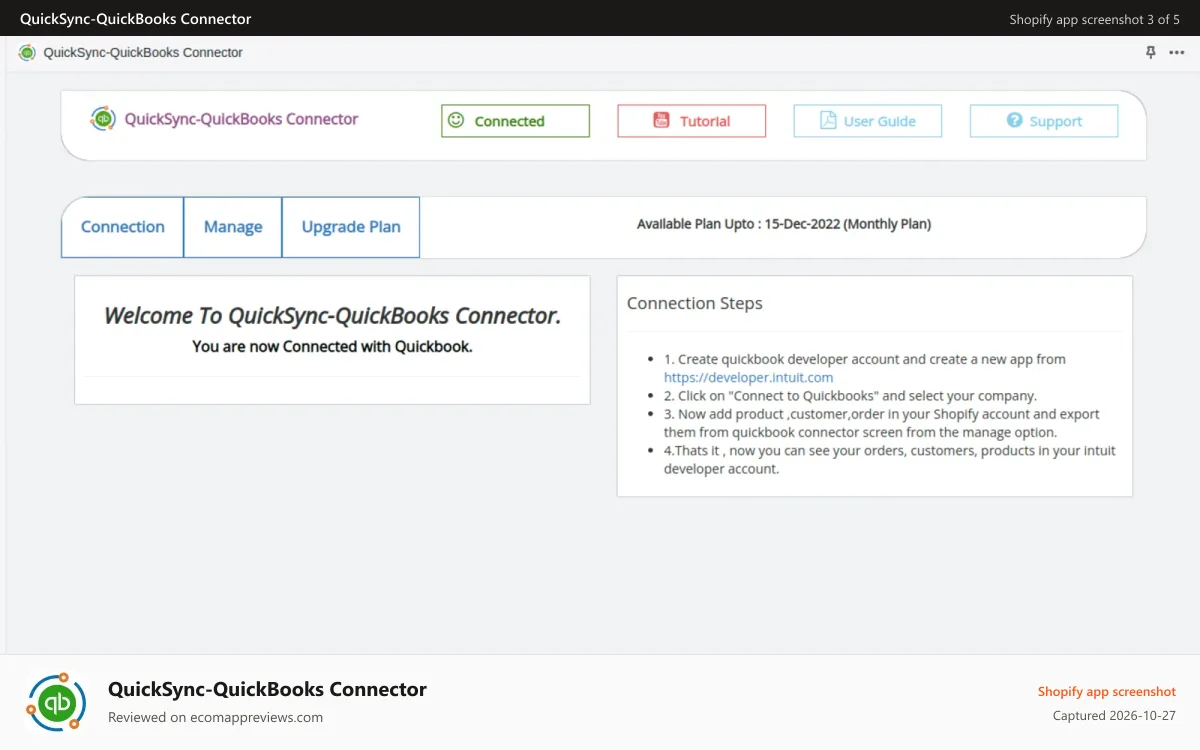1200x750 pixels.
Task: Click the smiley face Connected icon
Action: [456, 120]
